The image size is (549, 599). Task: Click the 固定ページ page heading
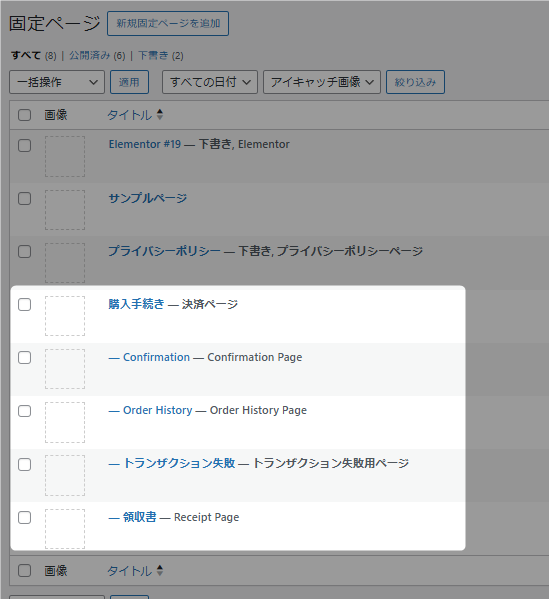click(x=55, y=23)
